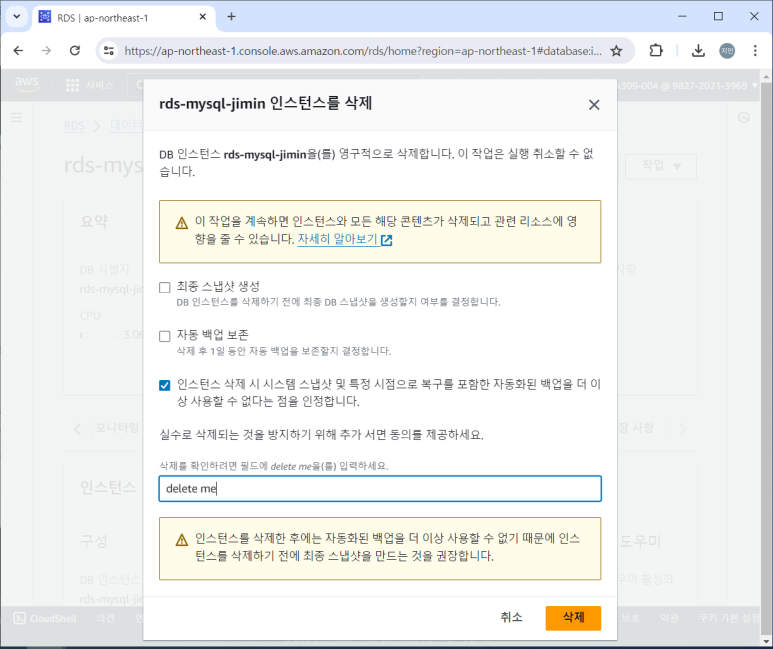773x649 pixels.
Task: Open a new browser tab
Action: tap(231, 17)
